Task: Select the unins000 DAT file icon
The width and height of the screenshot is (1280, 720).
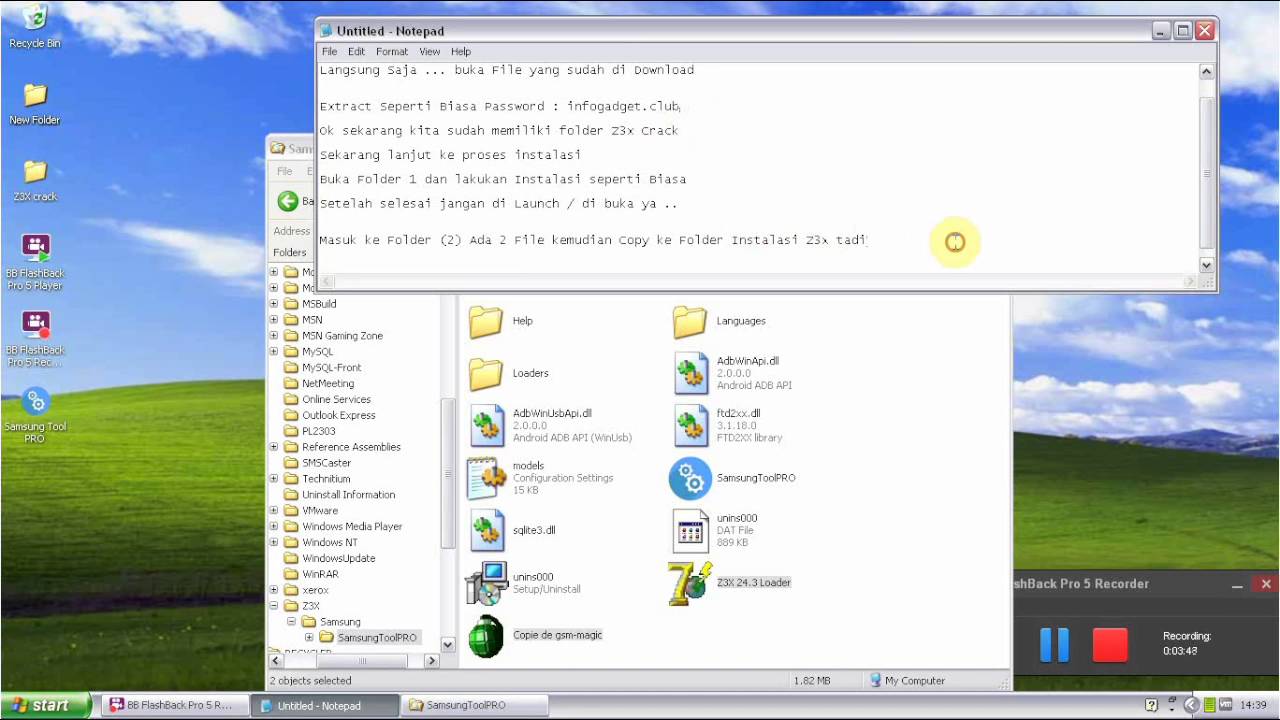Action: point(690,530)
